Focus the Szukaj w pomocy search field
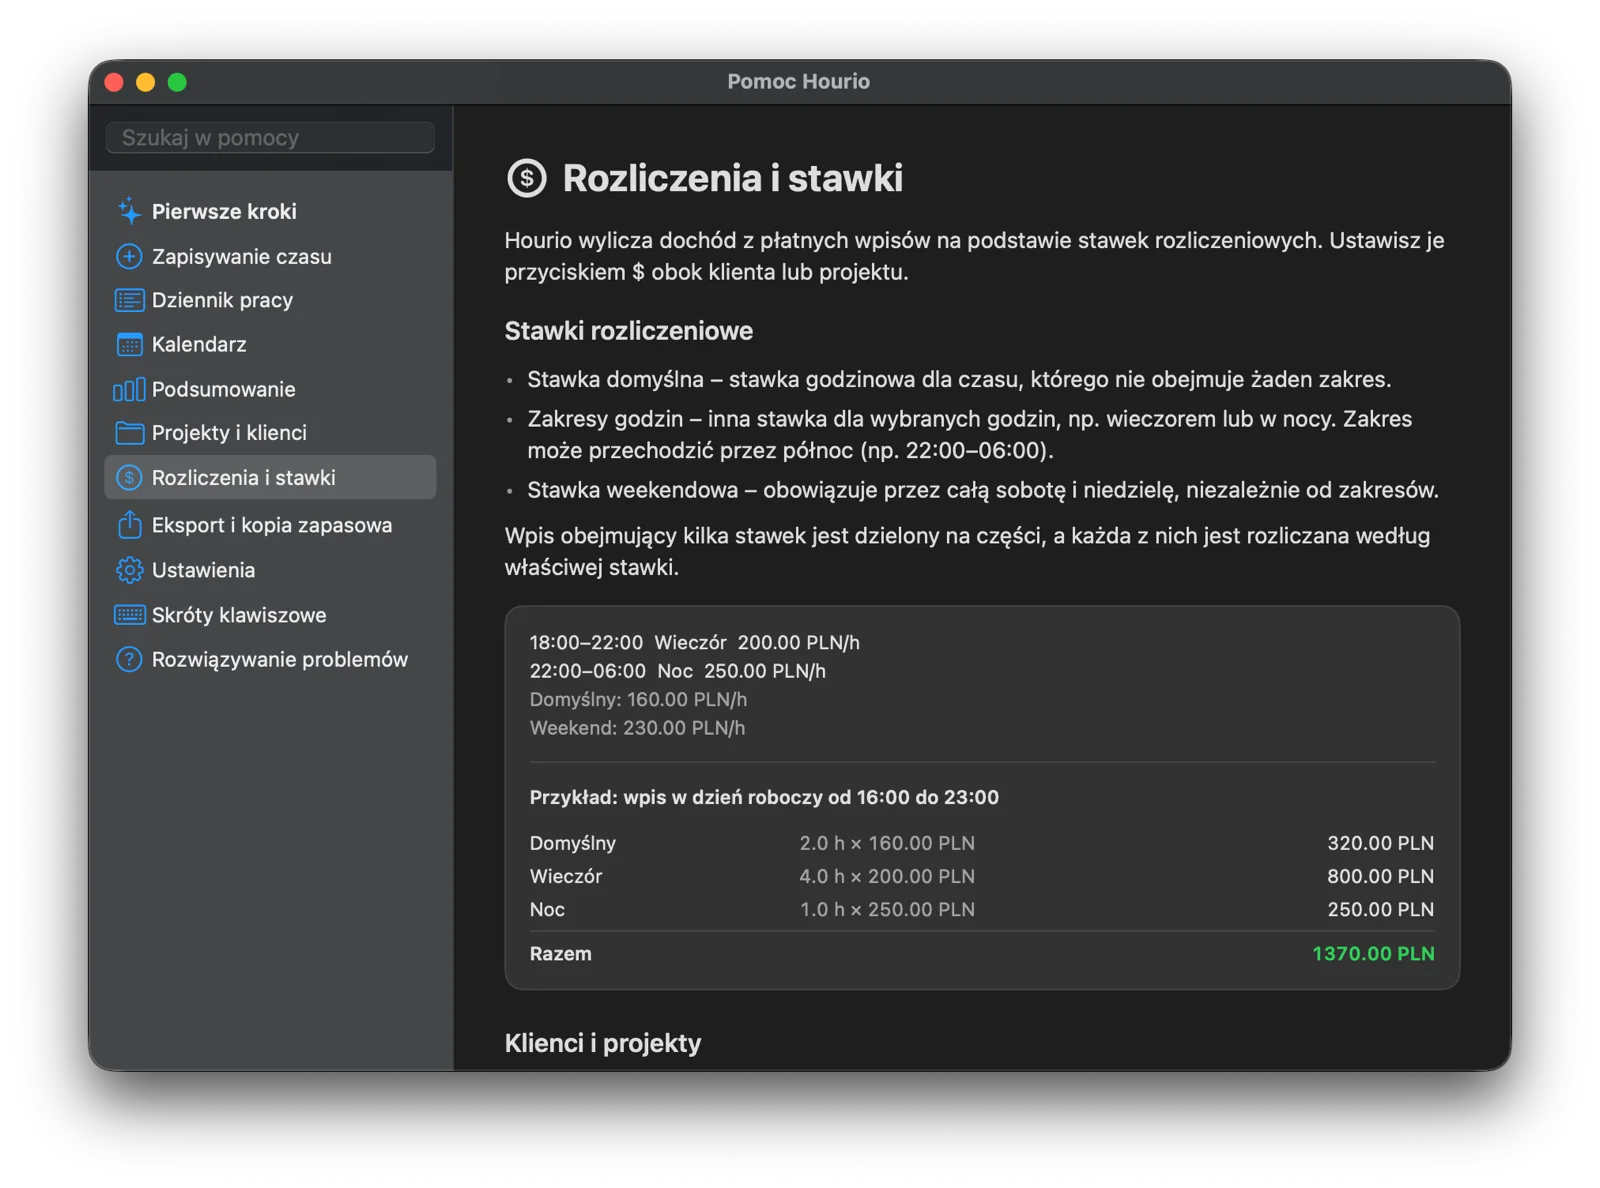The height and width of the screenshot is (1188, 1600). click(x=270, y=138)
